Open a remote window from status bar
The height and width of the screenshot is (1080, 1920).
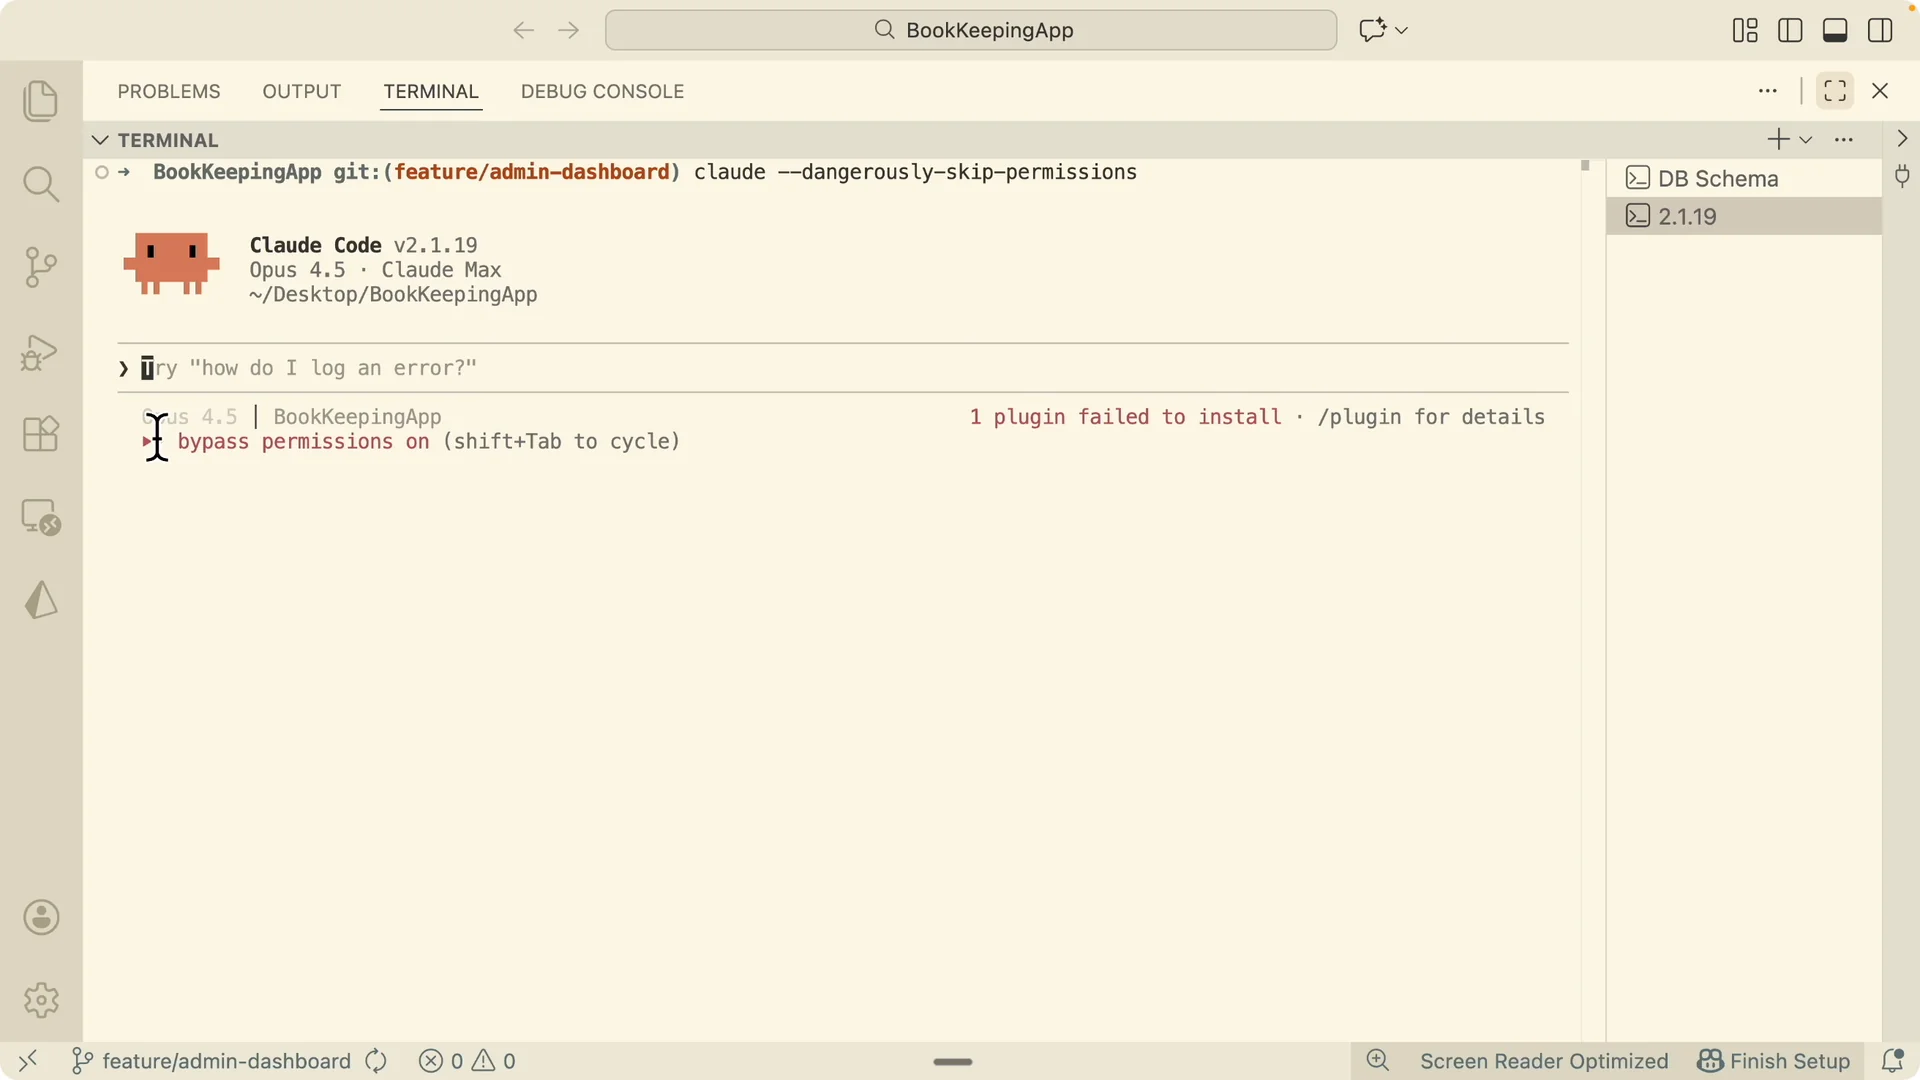(x=28, y=1061)
